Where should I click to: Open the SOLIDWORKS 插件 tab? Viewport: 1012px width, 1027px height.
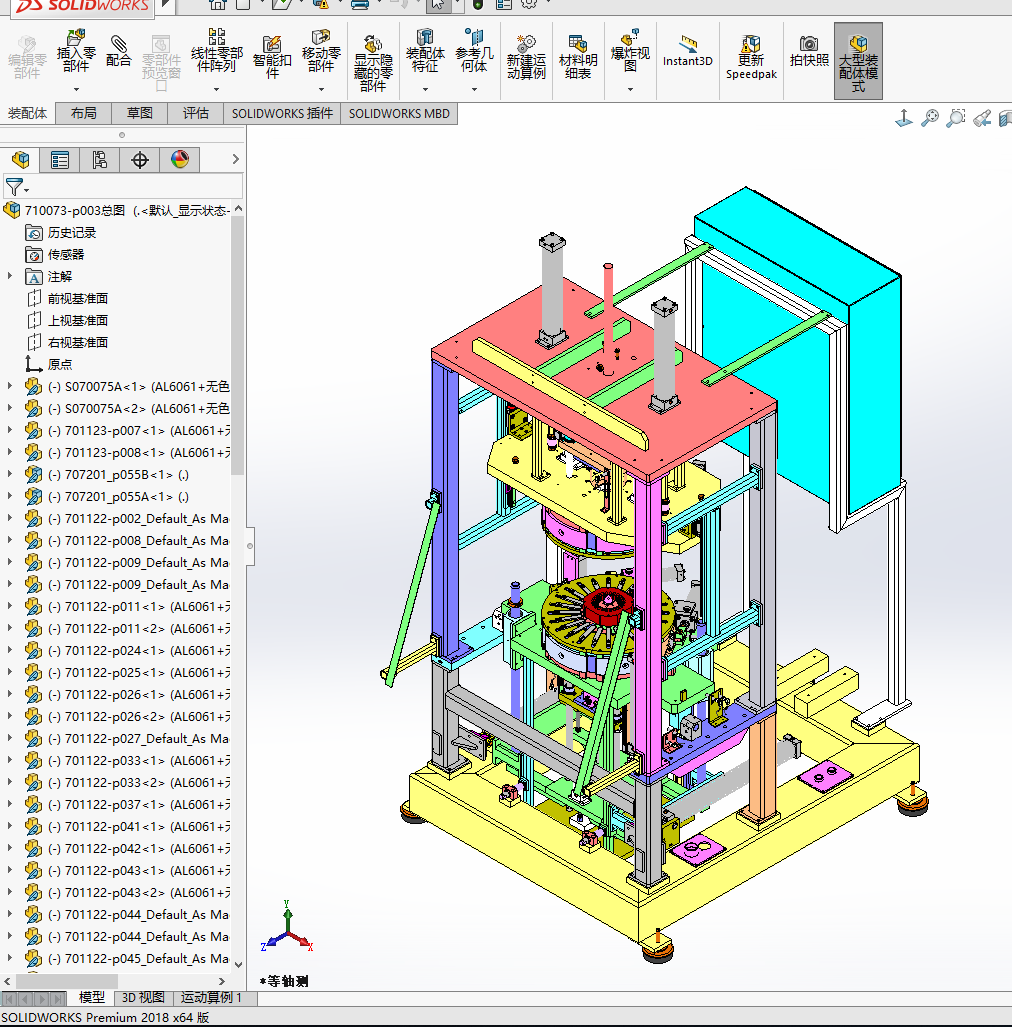tap(282, 113)
